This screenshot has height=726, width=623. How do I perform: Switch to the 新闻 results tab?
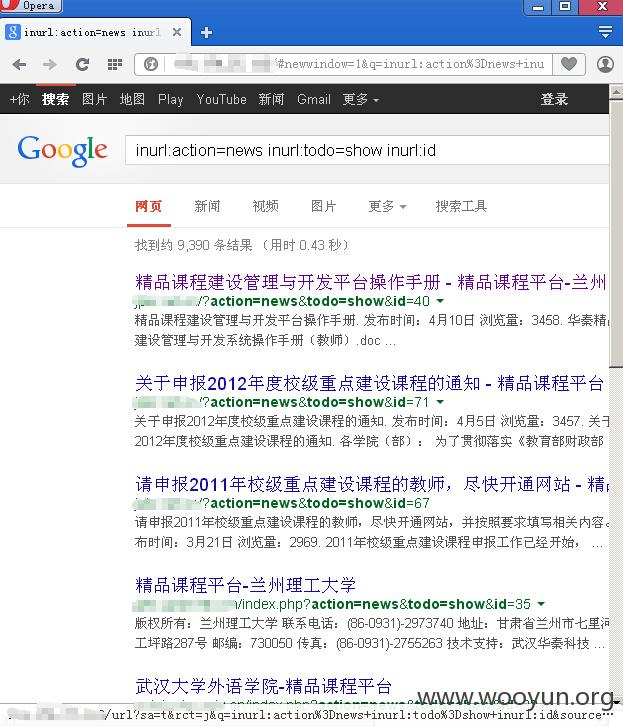[207, 206]
